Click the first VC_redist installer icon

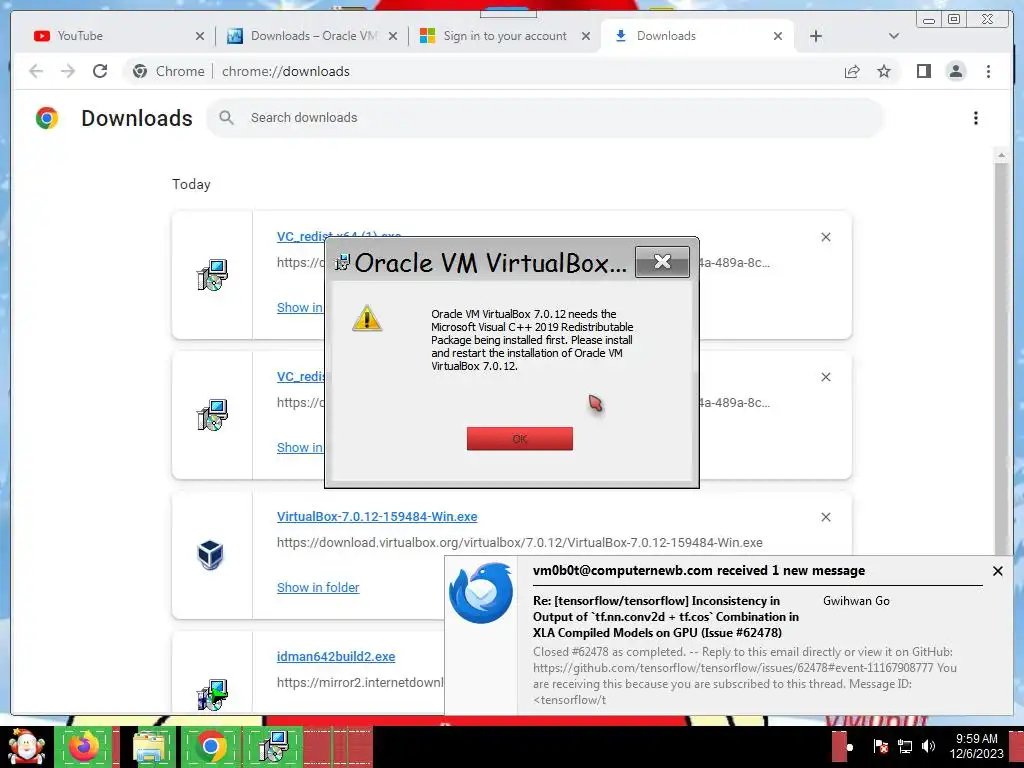pyautogui.click(x=212, y=275)
